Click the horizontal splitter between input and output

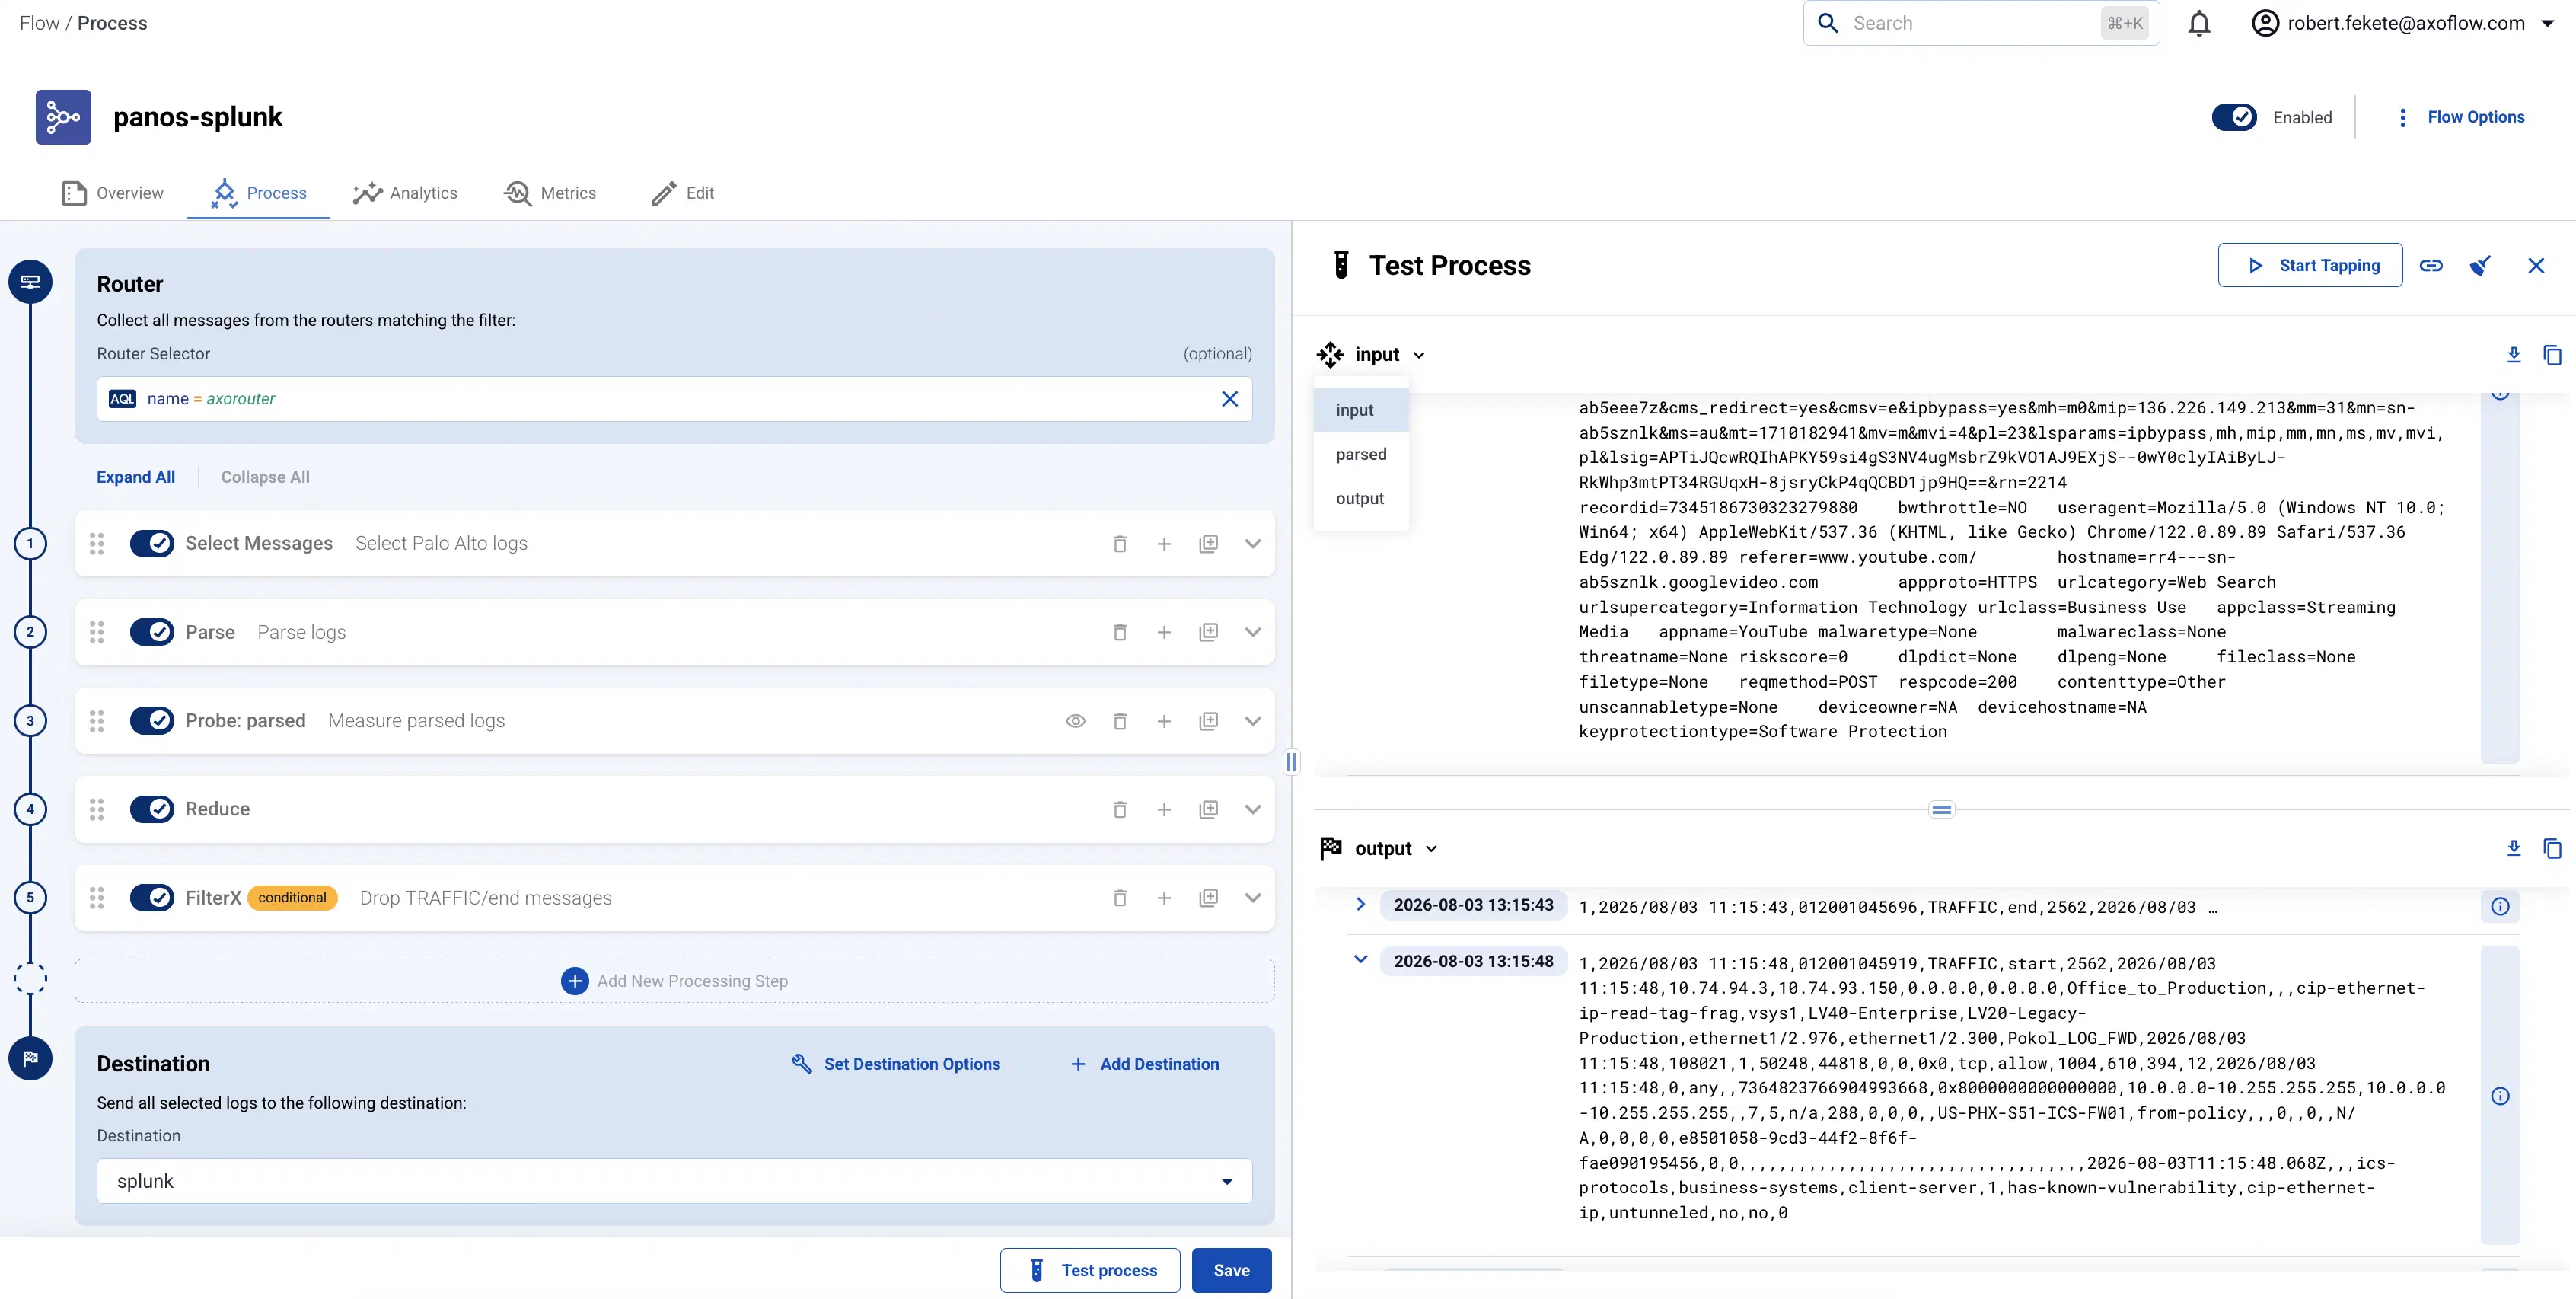click(x=1941, y=809)
